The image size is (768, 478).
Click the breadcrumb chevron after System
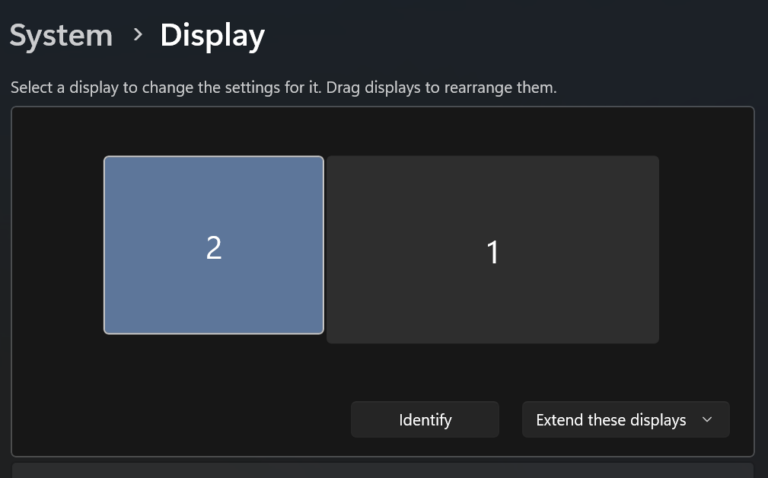click(137, 36)
